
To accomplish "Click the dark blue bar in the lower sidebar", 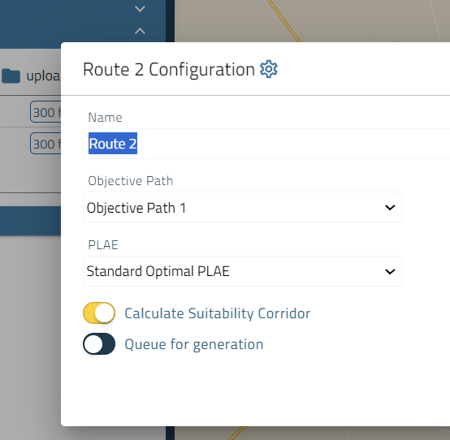I will 30,221.
